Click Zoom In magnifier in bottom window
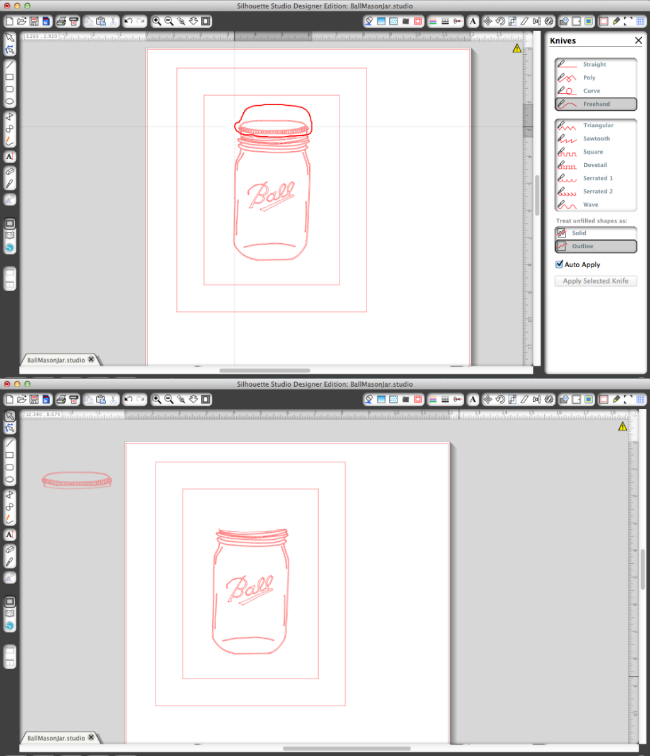This screenshot has height=756, width=650. pos(157,399)
